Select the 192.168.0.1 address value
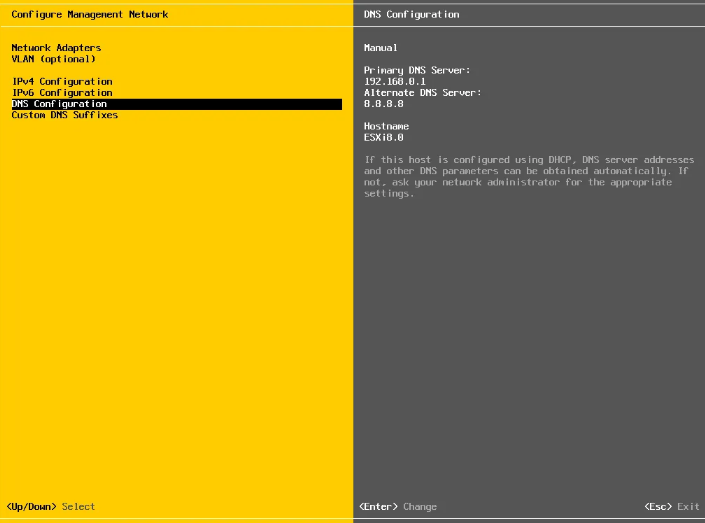 point(394,81)
